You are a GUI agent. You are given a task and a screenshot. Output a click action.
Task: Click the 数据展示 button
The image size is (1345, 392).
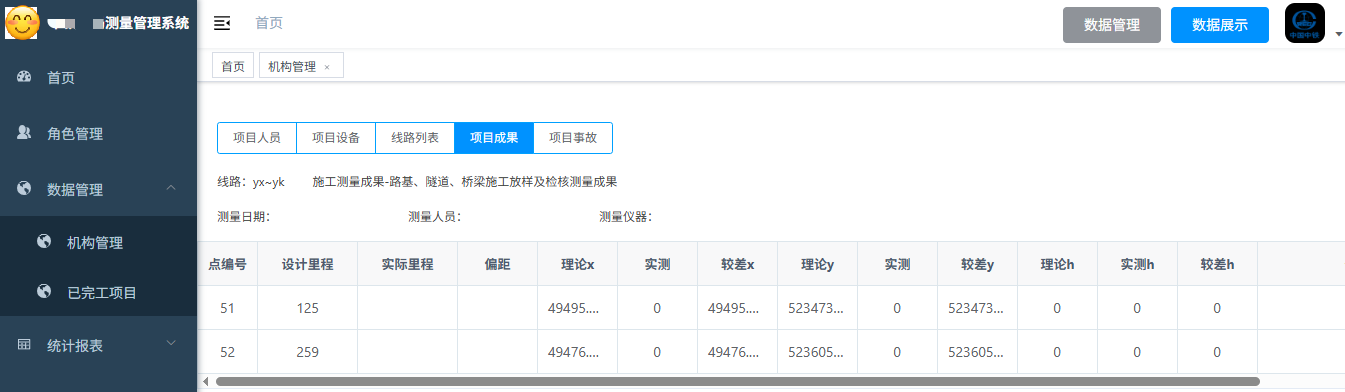click(1220, 25)
